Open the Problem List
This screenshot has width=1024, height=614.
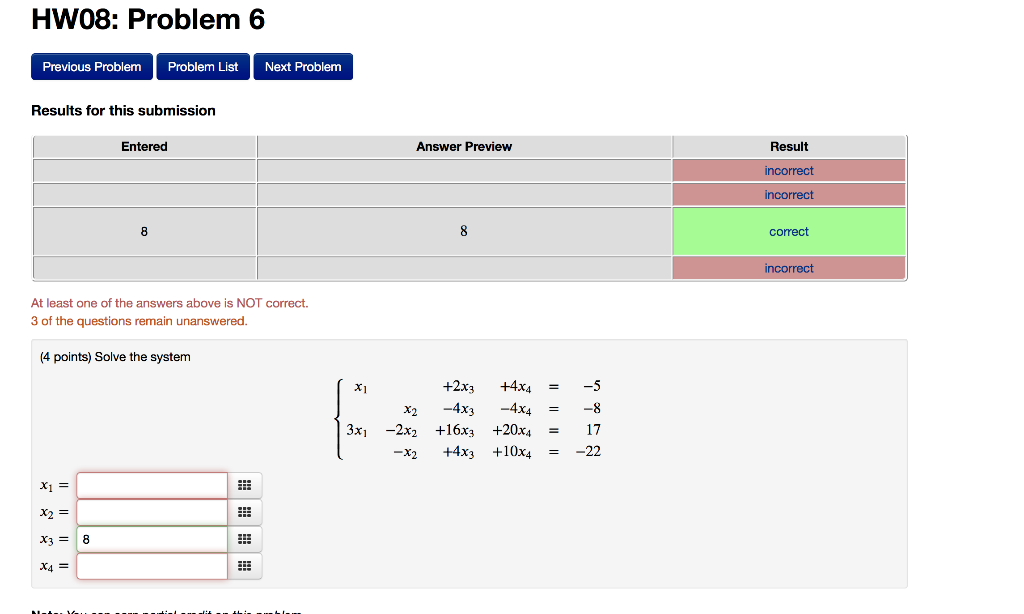click(203, 66)
